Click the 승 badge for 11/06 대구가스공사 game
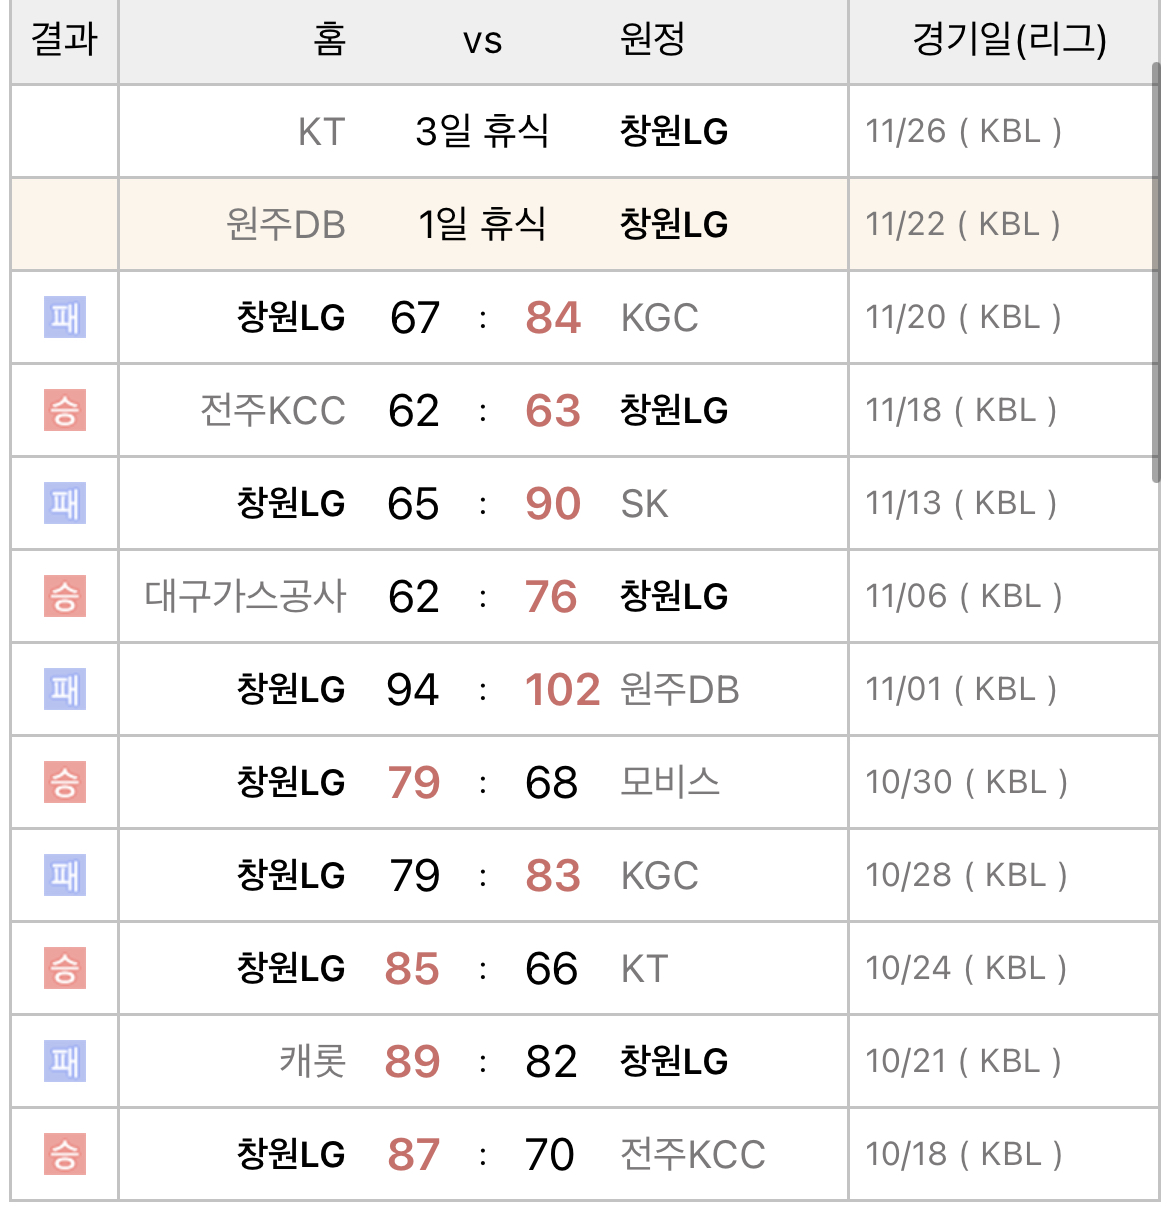This screenshot has height=1213, width=1170. pos(65,596)
